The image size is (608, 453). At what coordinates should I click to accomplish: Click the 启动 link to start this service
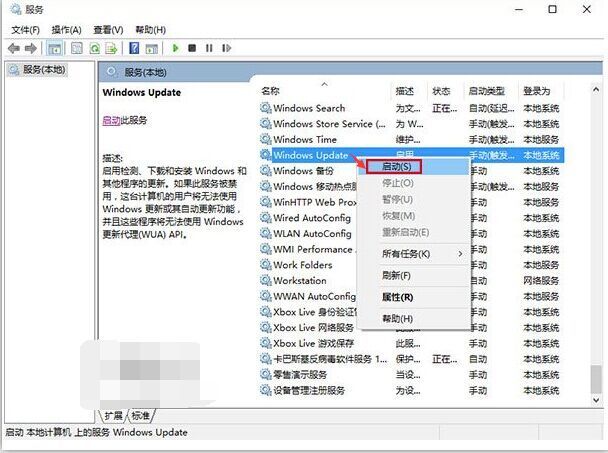pyautogui.click(x=111, y=121)
